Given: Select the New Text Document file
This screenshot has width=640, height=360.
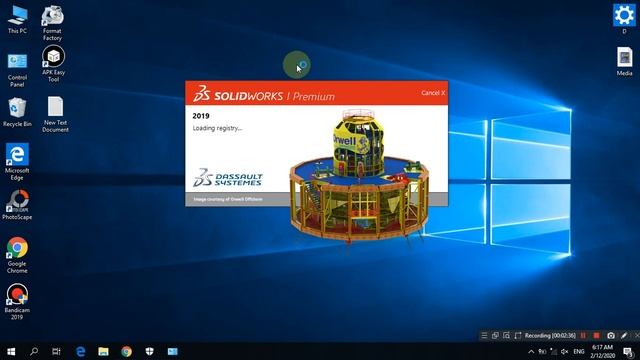Looking at the screenshot, I should tap(56, 114).
